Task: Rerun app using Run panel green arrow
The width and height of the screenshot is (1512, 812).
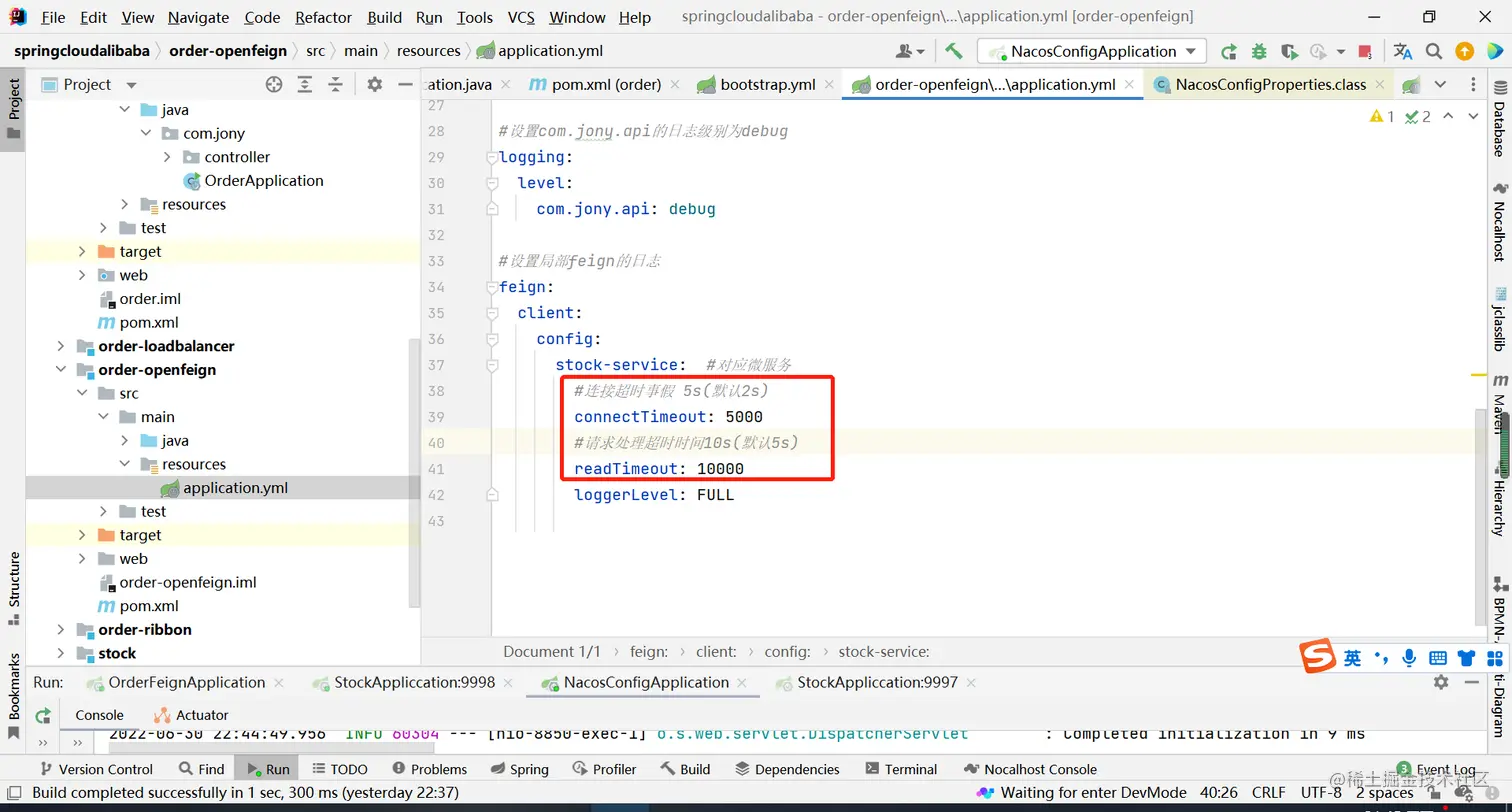Action: 43,716
